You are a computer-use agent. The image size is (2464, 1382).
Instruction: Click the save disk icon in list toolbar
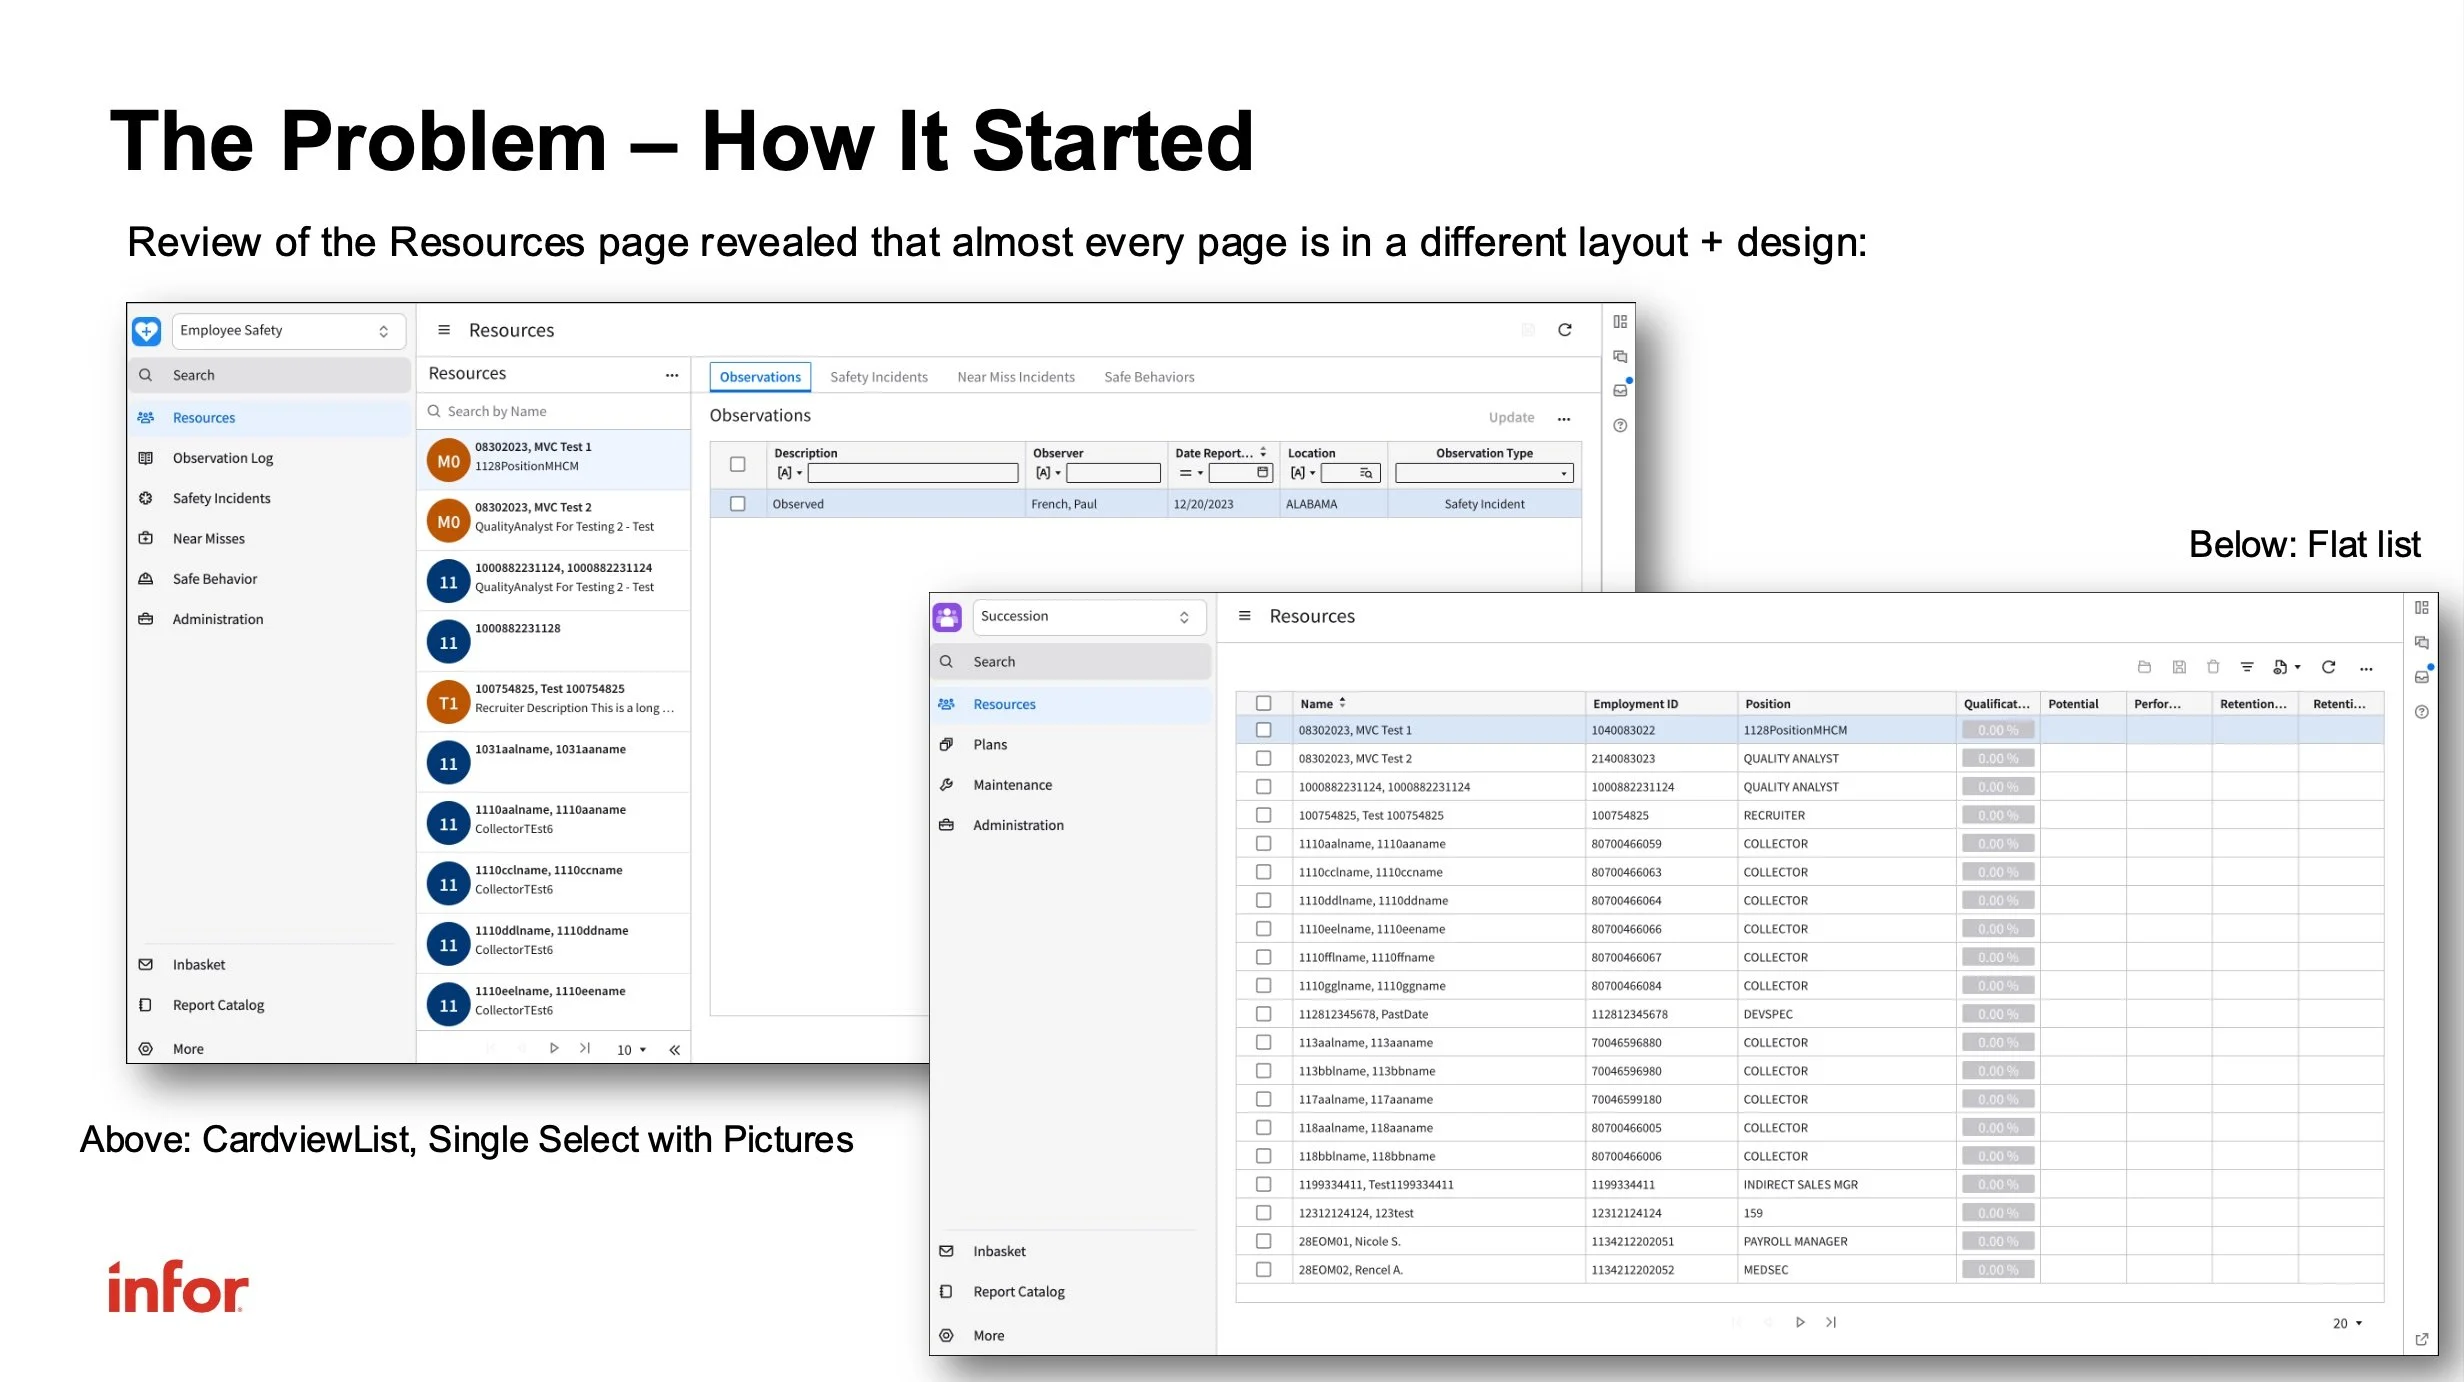pyautogui.click(x=2179, y=667)
